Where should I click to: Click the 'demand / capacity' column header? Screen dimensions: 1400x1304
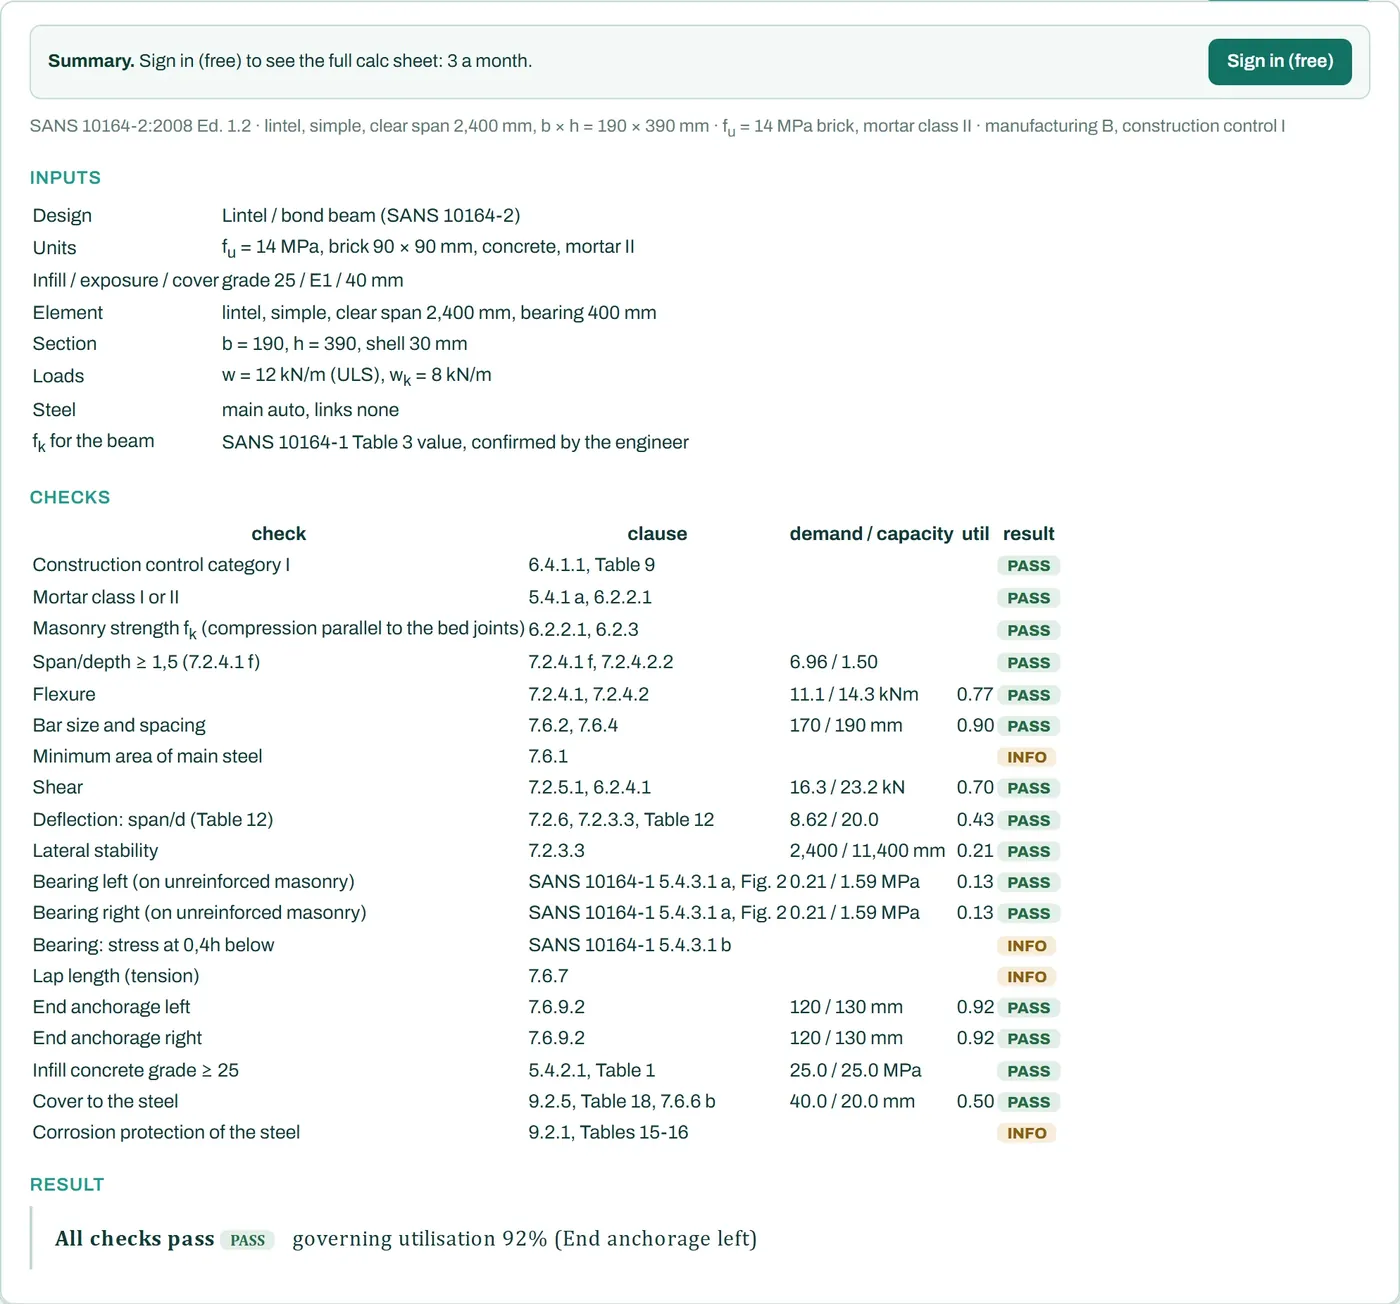pos(871,534)
